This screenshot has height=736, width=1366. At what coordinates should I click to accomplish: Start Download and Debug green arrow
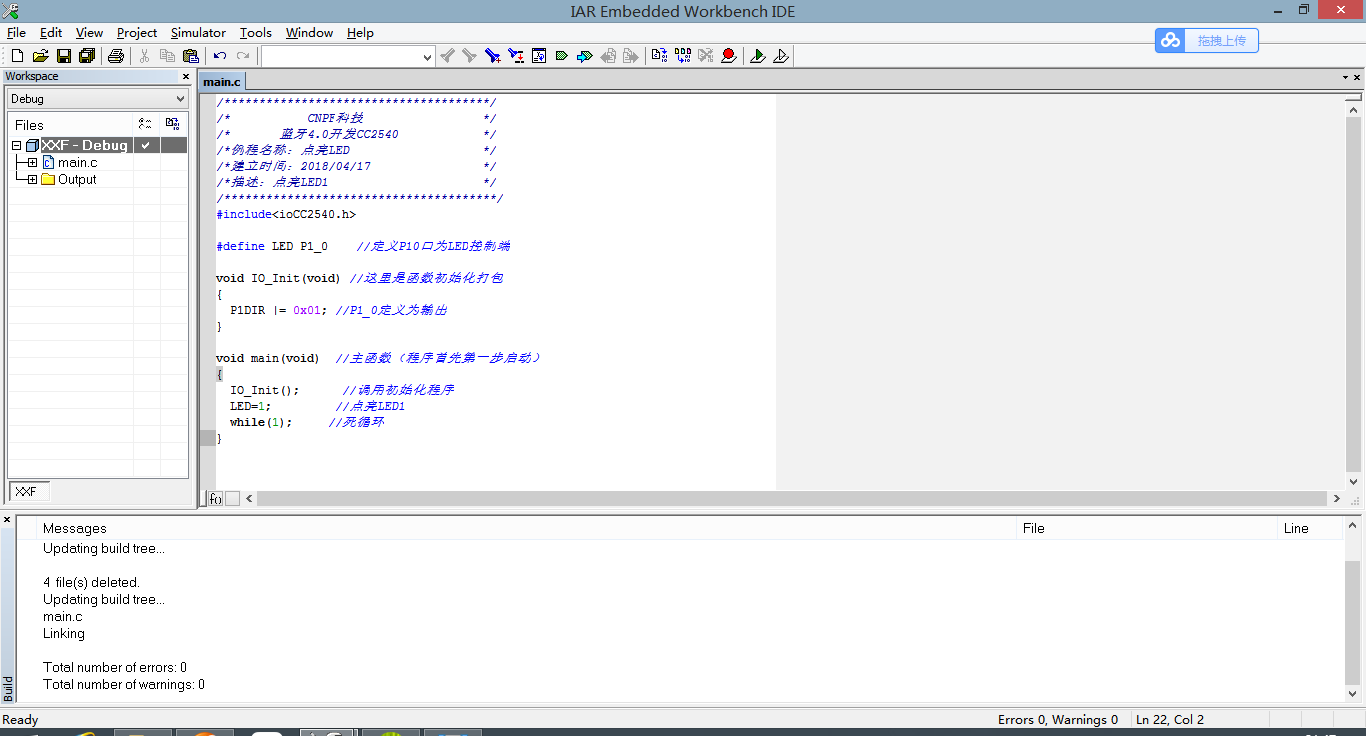point(758,56)
